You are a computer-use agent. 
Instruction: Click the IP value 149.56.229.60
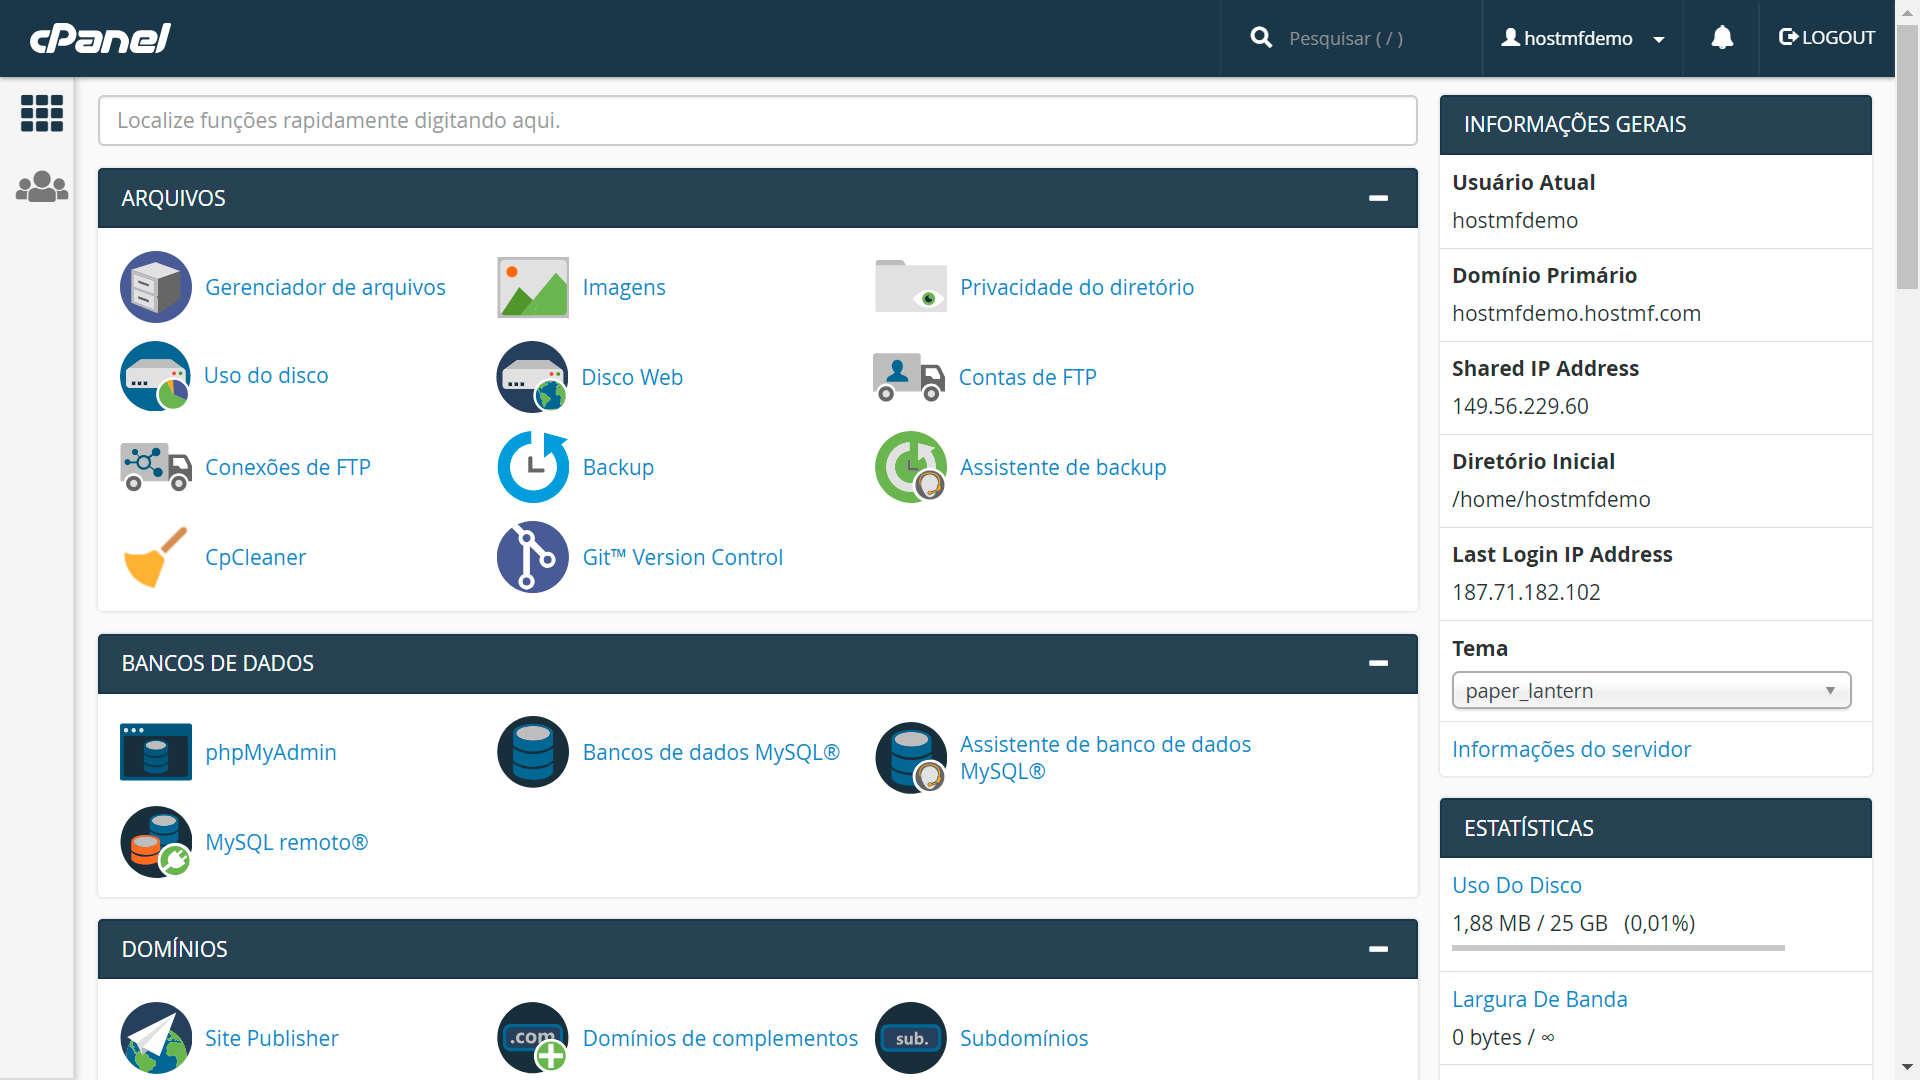coord(1520,406)
